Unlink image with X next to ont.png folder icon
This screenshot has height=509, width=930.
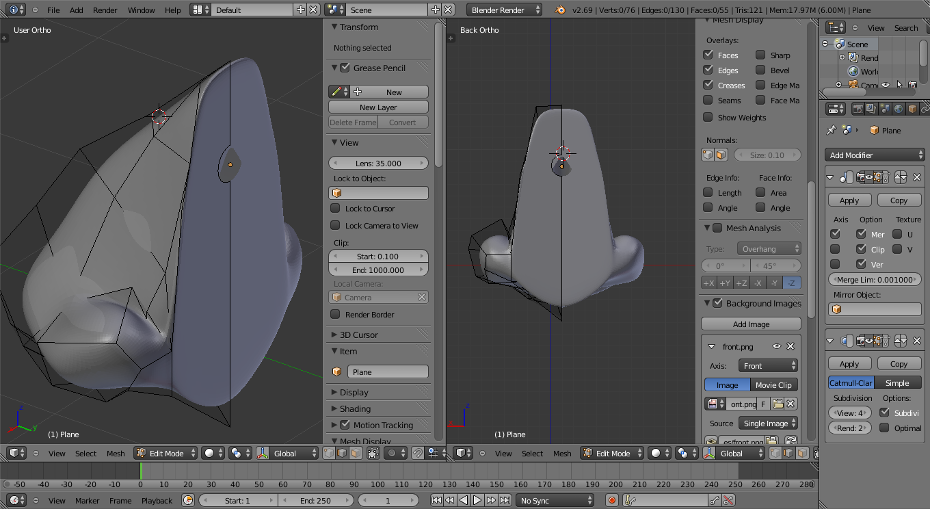coord(791,404)
